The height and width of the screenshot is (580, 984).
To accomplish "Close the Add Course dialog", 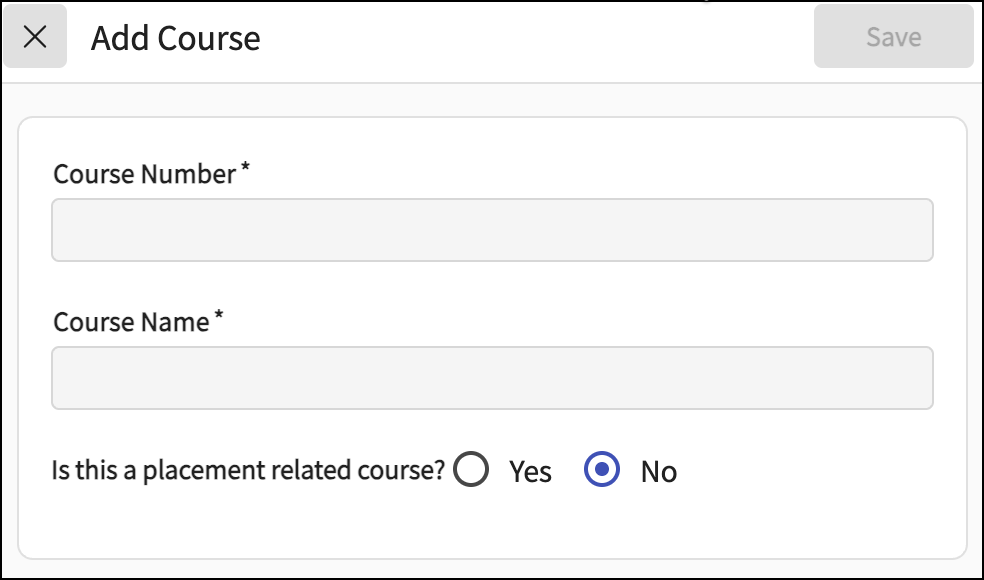I will (35, 37).
